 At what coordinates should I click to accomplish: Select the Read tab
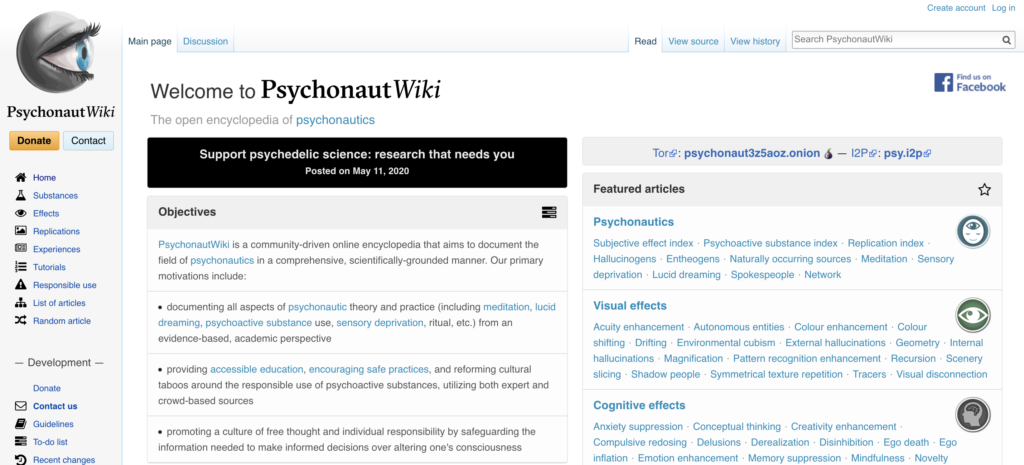tap(645, 41)
